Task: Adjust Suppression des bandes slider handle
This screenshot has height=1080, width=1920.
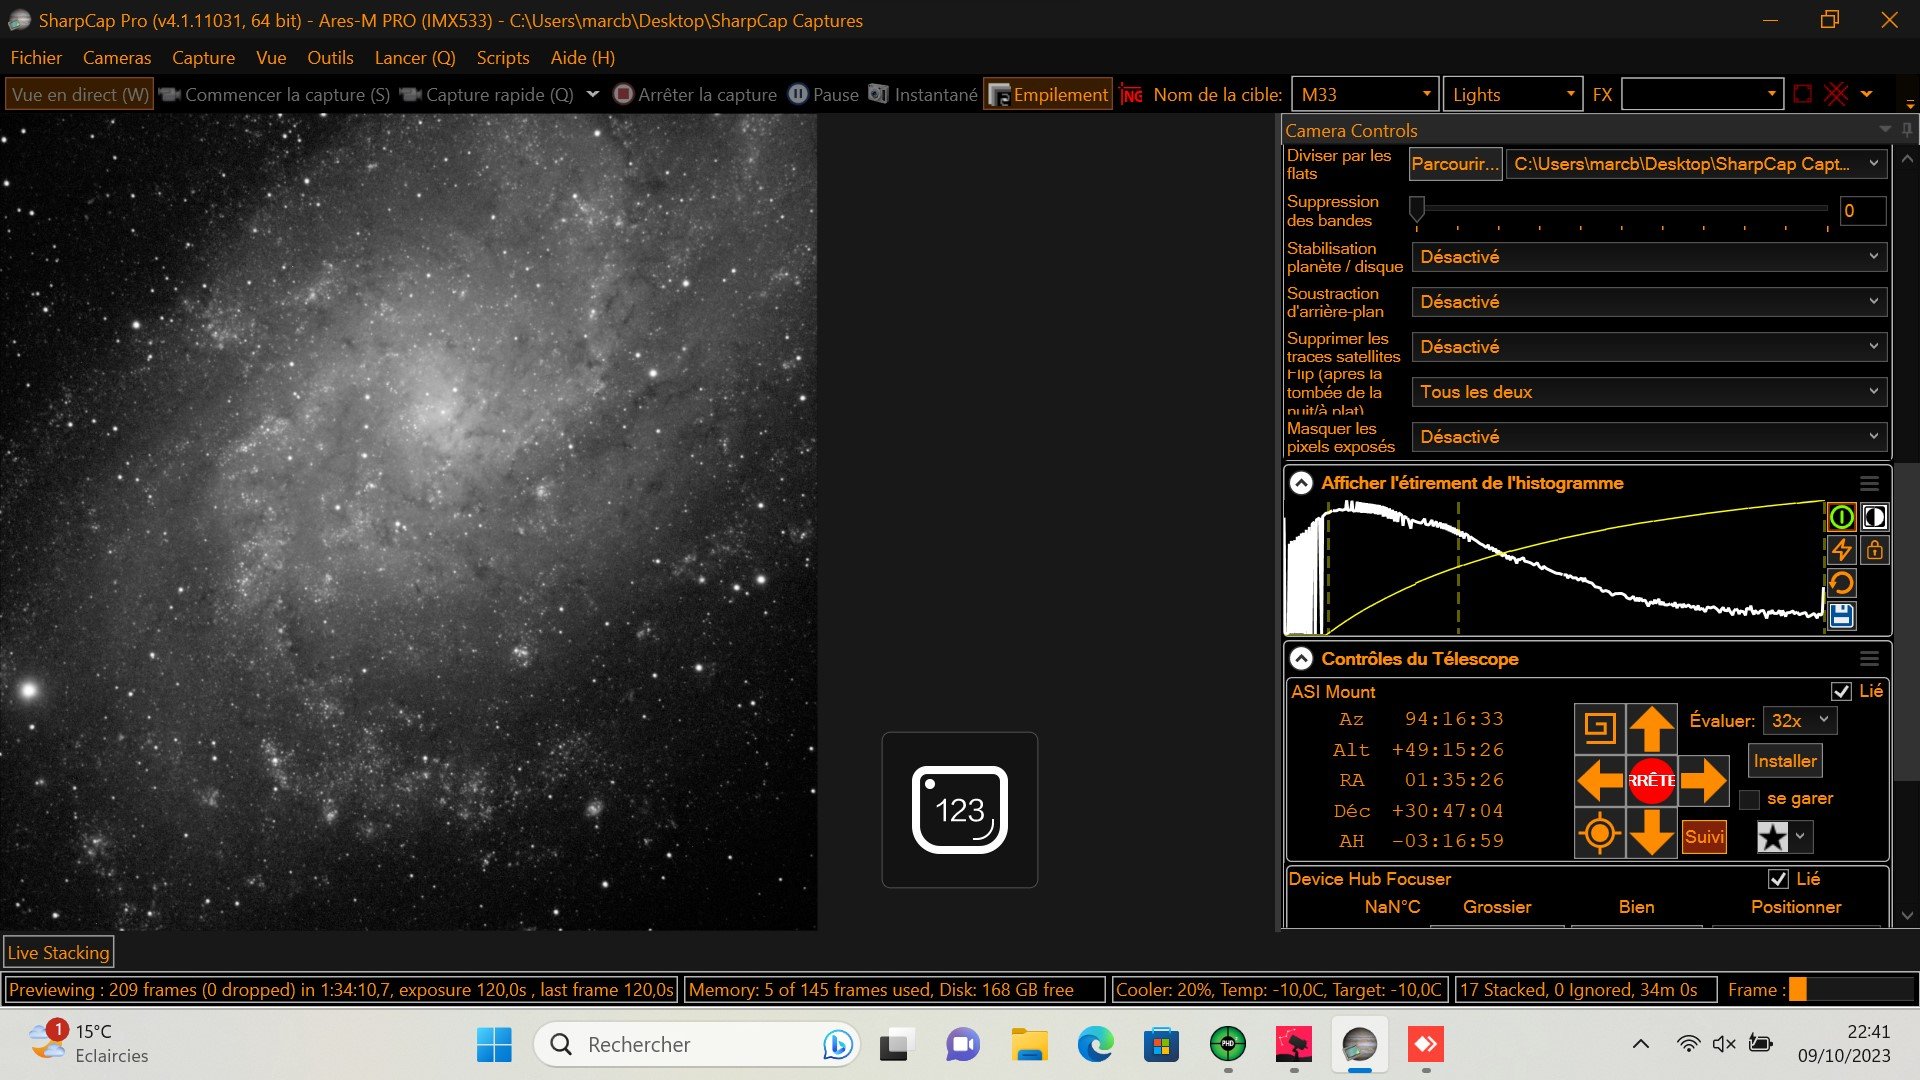Action: tap(1417, 208)
